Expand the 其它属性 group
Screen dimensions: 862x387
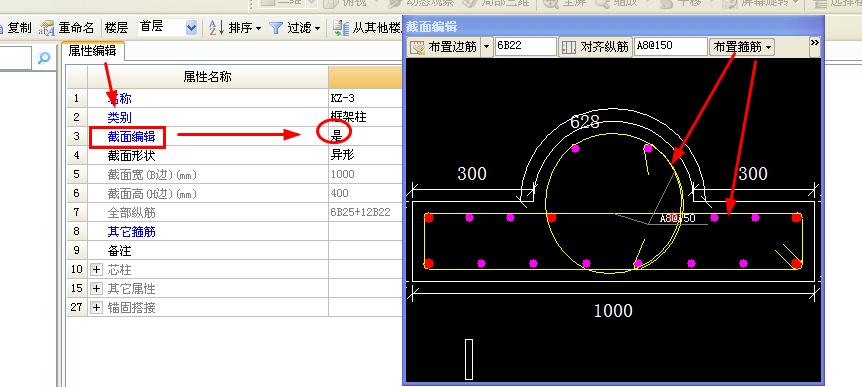pos(97,289)
